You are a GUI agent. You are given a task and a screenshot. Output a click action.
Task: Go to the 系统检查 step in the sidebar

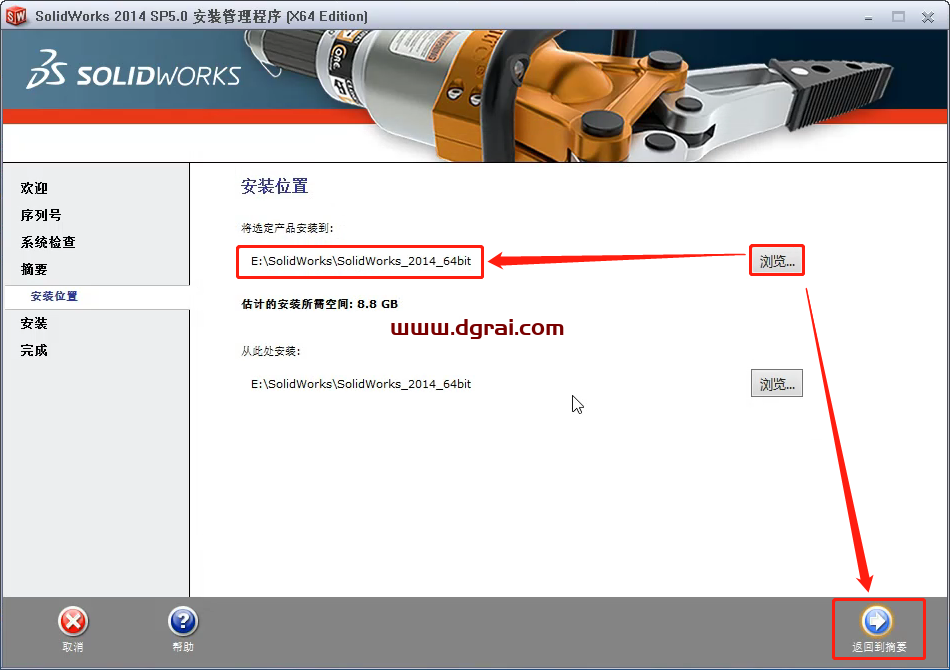pos(48,242)
